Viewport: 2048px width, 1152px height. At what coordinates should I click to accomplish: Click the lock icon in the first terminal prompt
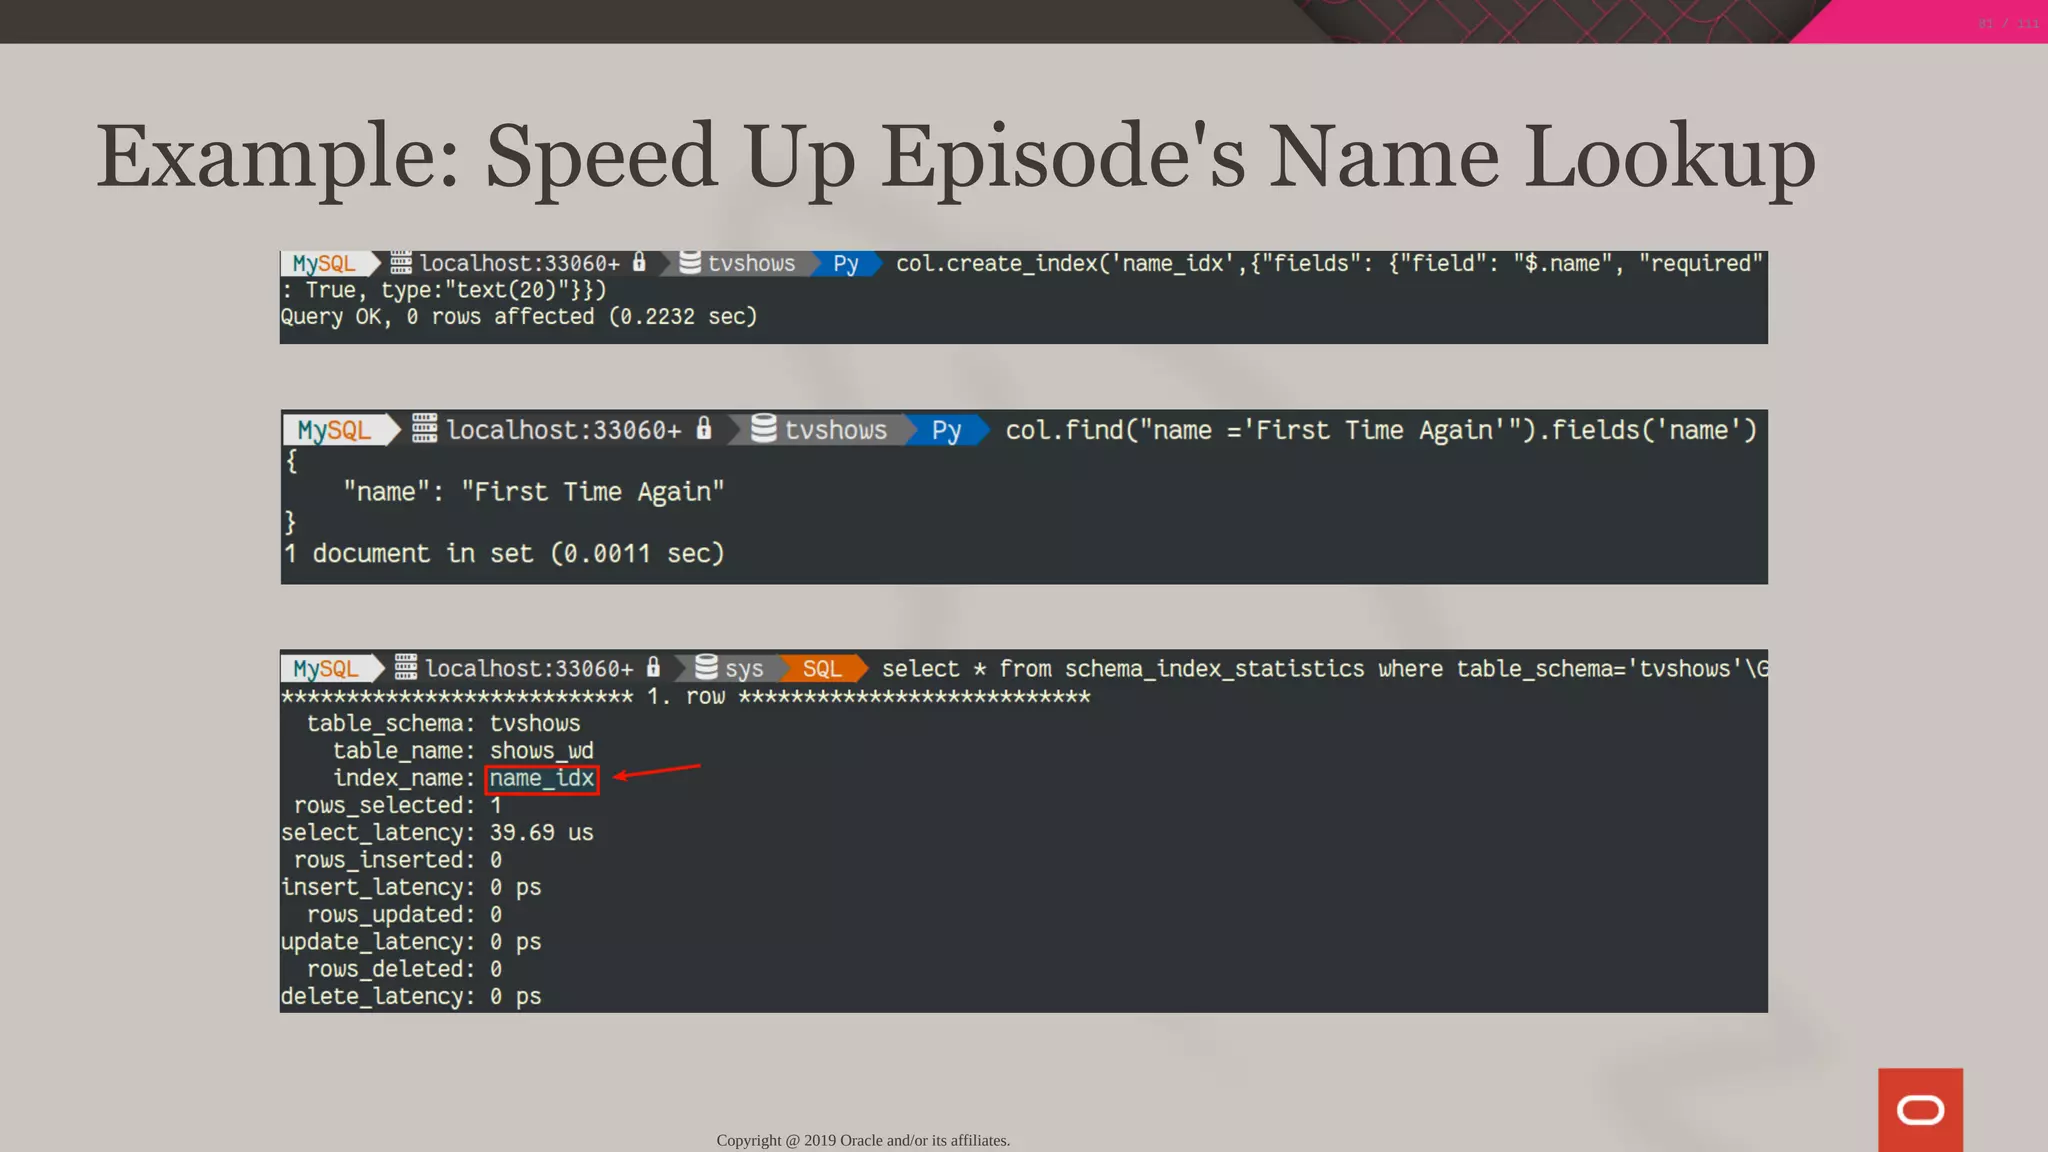tap(640, 262)
